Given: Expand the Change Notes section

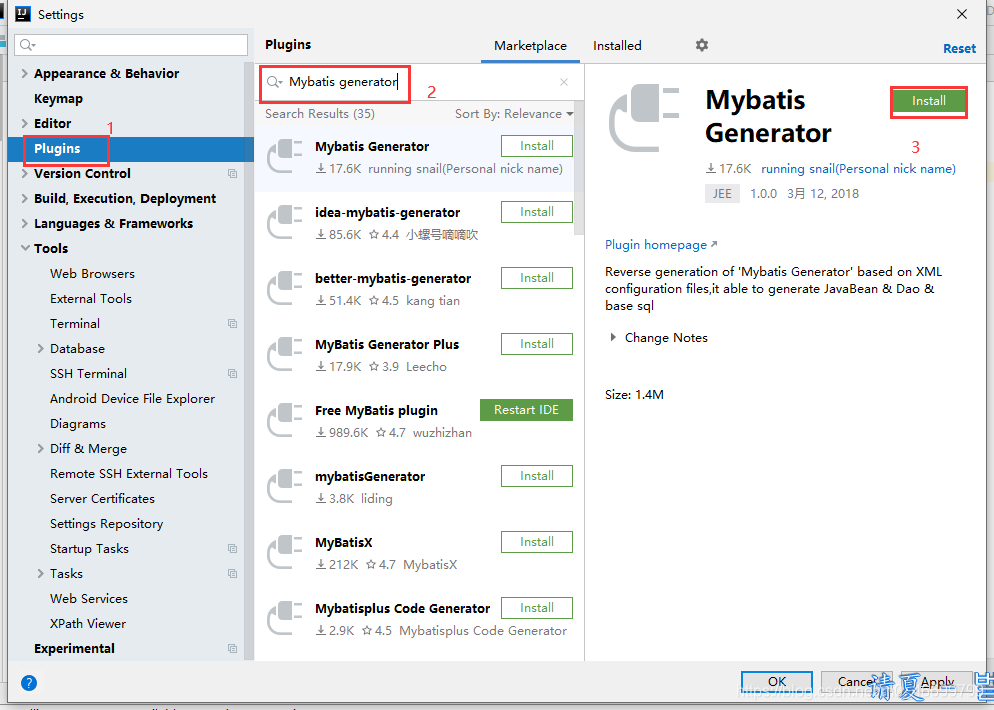Looking at the screenshot, I should [613, 337].
